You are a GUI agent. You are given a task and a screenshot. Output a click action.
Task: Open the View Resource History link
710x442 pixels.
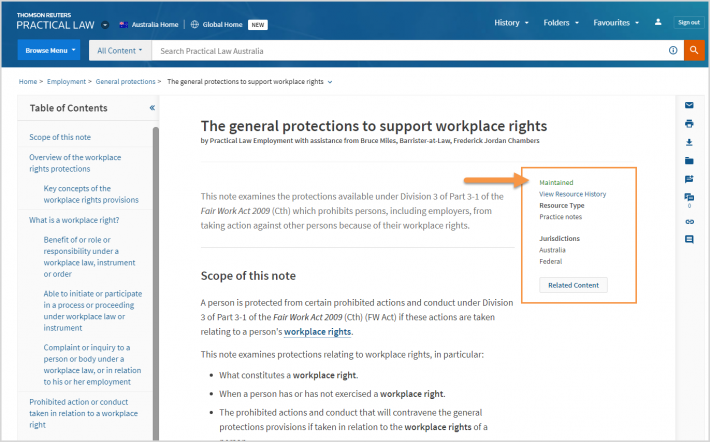point(572,194)
